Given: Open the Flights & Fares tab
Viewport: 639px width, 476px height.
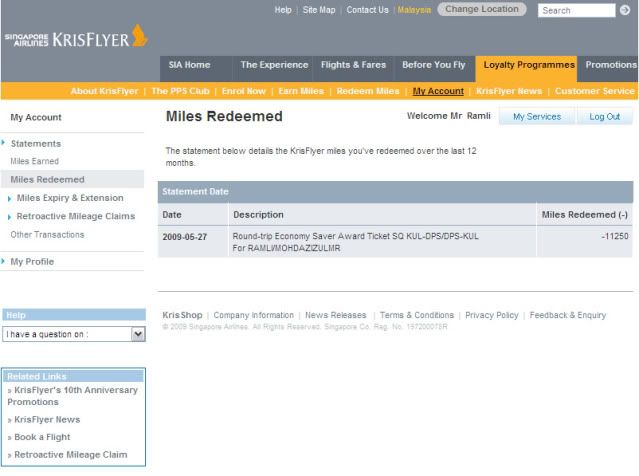Looking at the screenshot, I should pyautogui.click(x=353, y=65).
